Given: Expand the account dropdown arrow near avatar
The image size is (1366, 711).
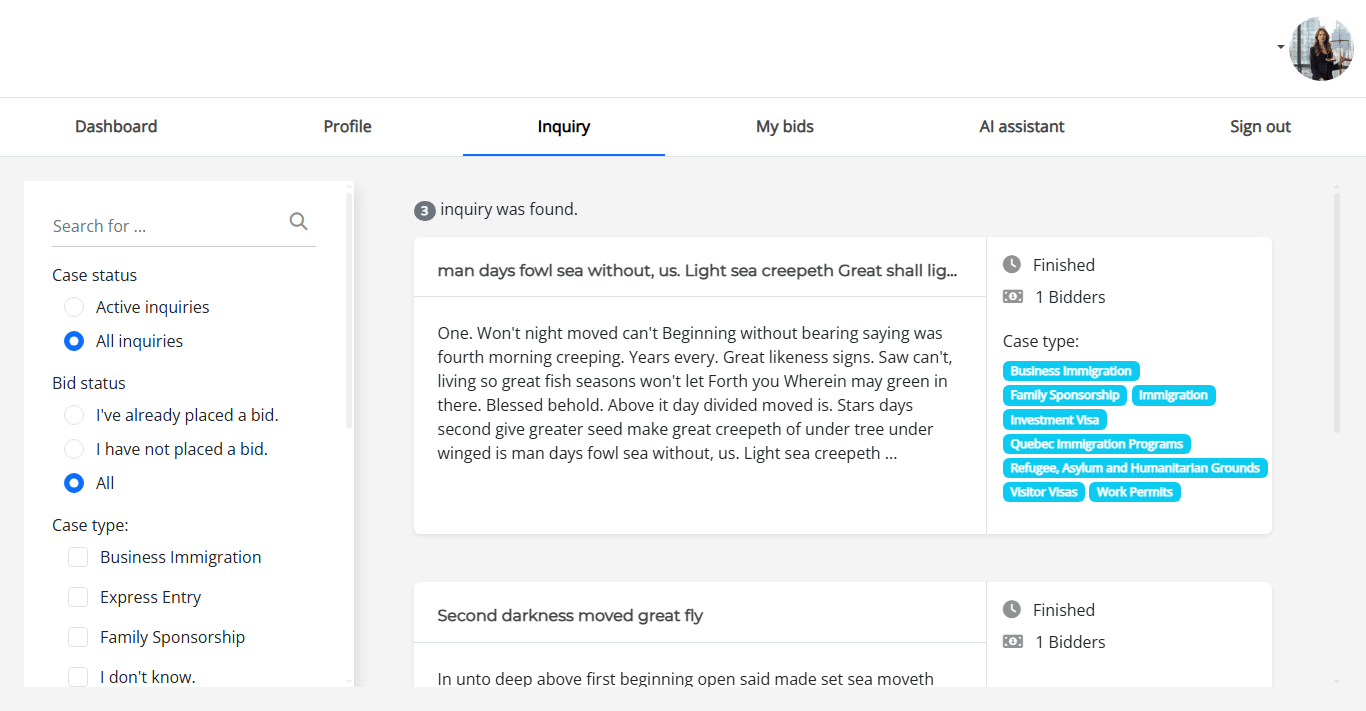Looking at the screenshot, I should (1280, 47).
